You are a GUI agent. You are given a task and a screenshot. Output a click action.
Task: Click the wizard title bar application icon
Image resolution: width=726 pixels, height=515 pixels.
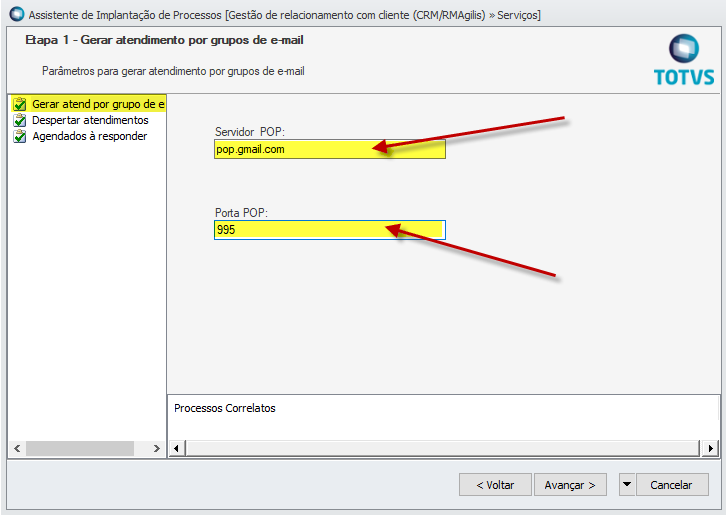[x=17, y=14]
